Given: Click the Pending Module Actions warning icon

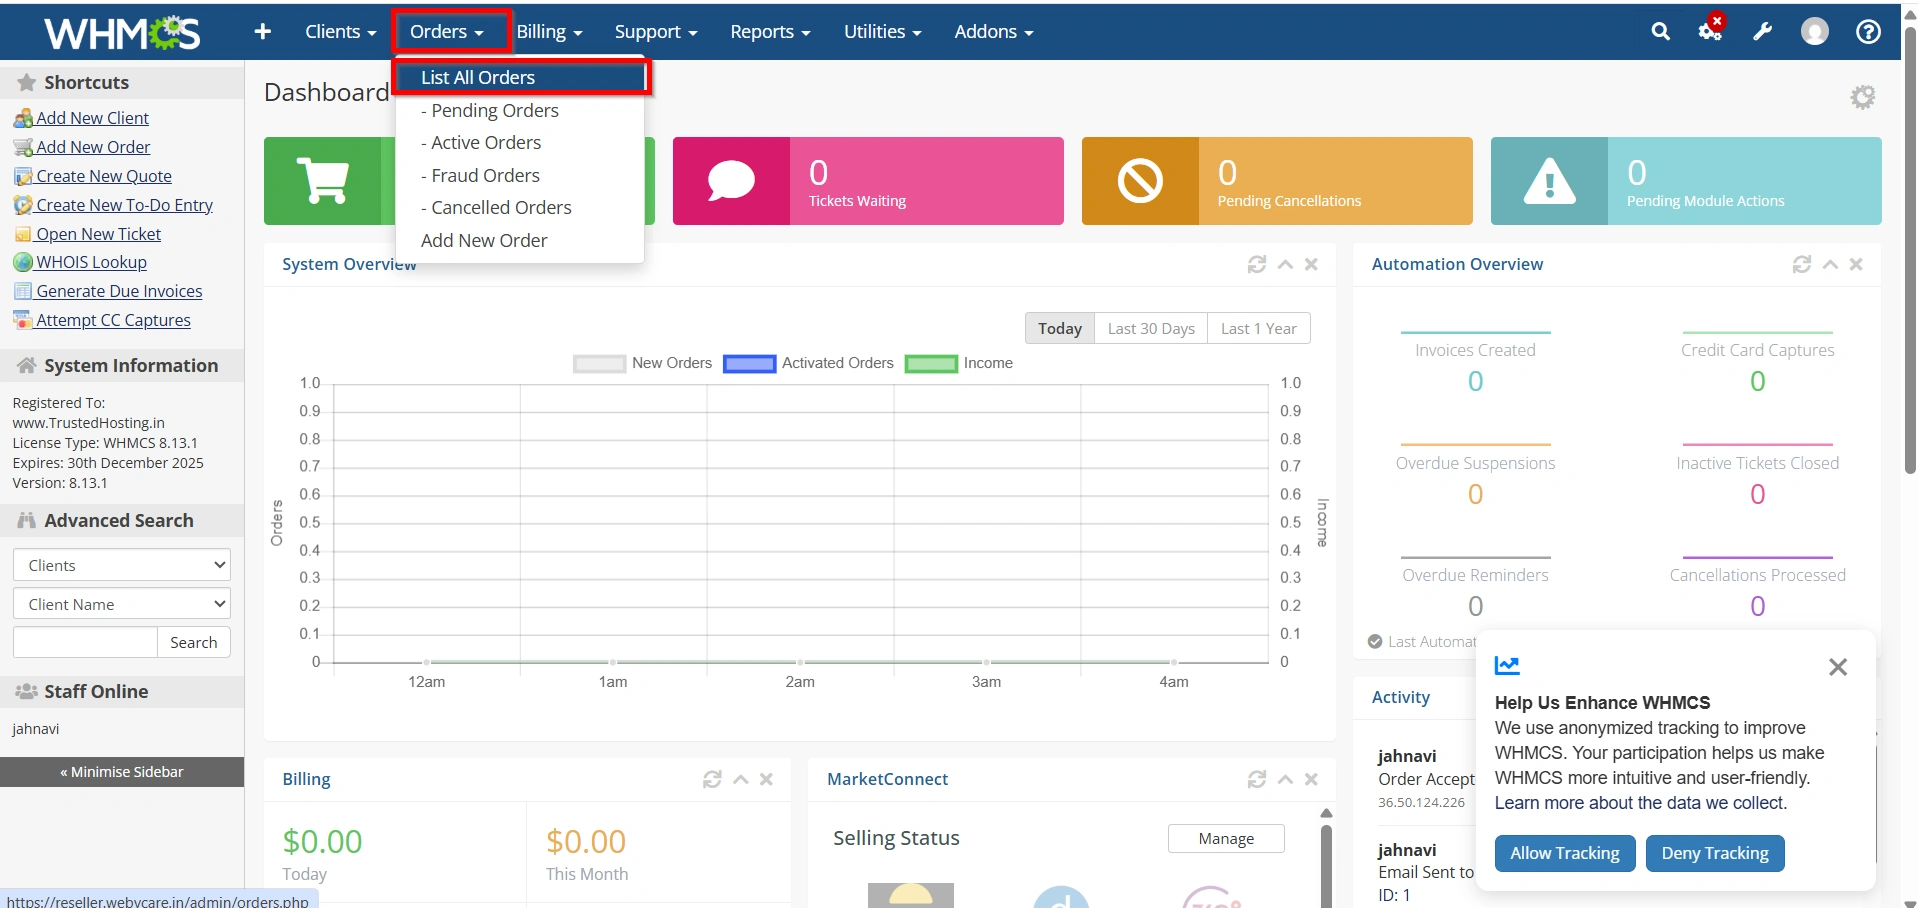Looking at the screenshot, I should 1549,181.
